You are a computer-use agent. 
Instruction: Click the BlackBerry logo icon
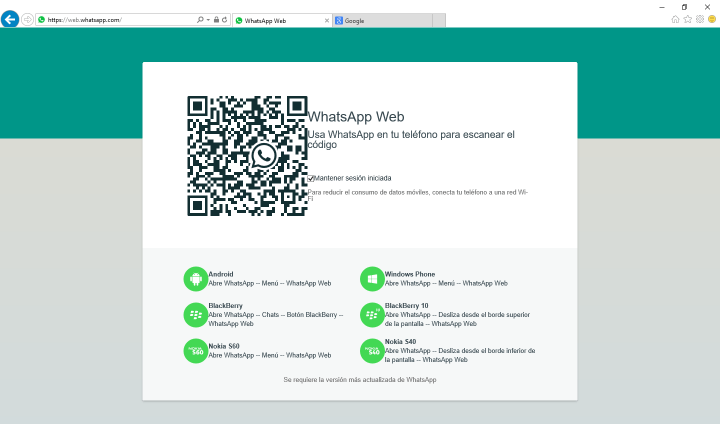pyautogui.click(x=196, y=315)
